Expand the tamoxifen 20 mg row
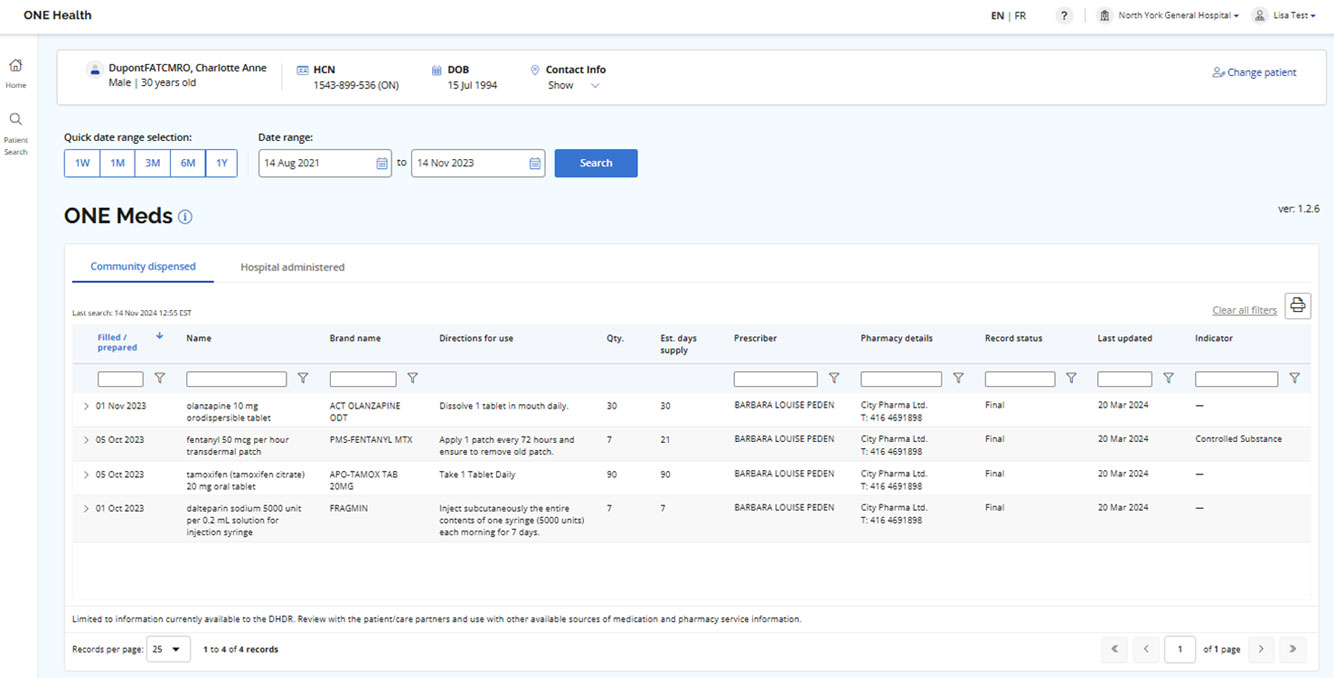 [86, 475]
